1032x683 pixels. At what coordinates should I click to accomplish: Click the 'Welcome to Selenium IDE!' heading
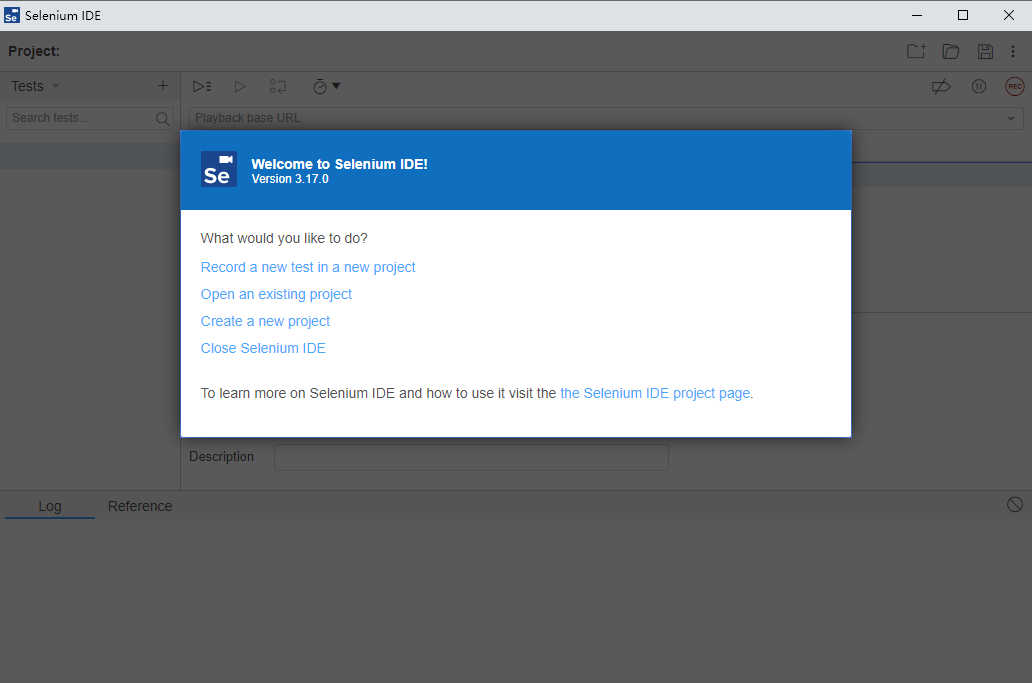coord(340,164)
